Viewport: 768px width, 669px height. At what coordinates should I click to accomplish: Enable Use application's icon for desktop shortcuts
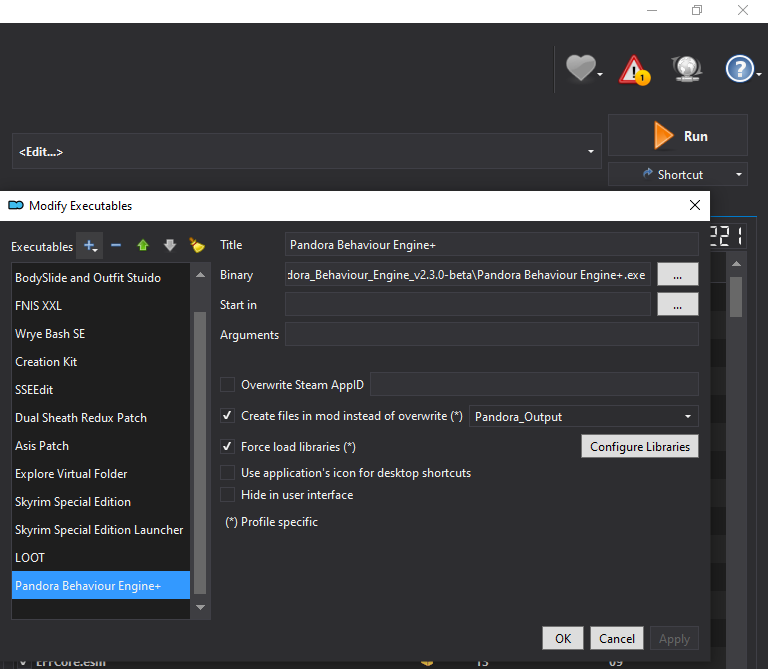[x=227, y=473]
